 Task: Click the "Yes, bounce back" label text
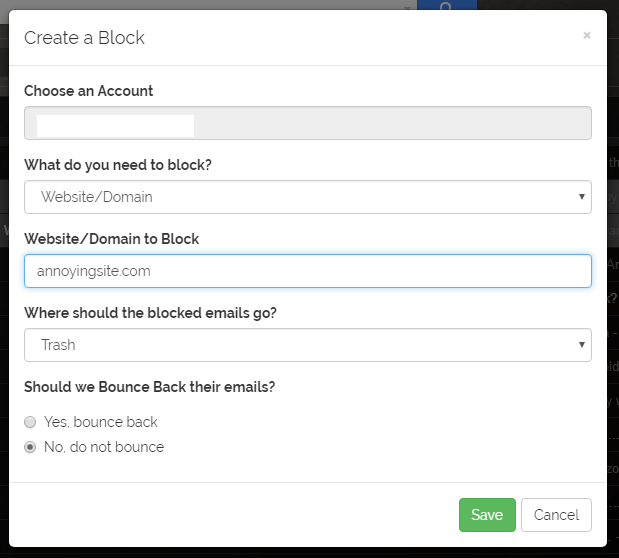pyautogui.click(x=101, y=422)
